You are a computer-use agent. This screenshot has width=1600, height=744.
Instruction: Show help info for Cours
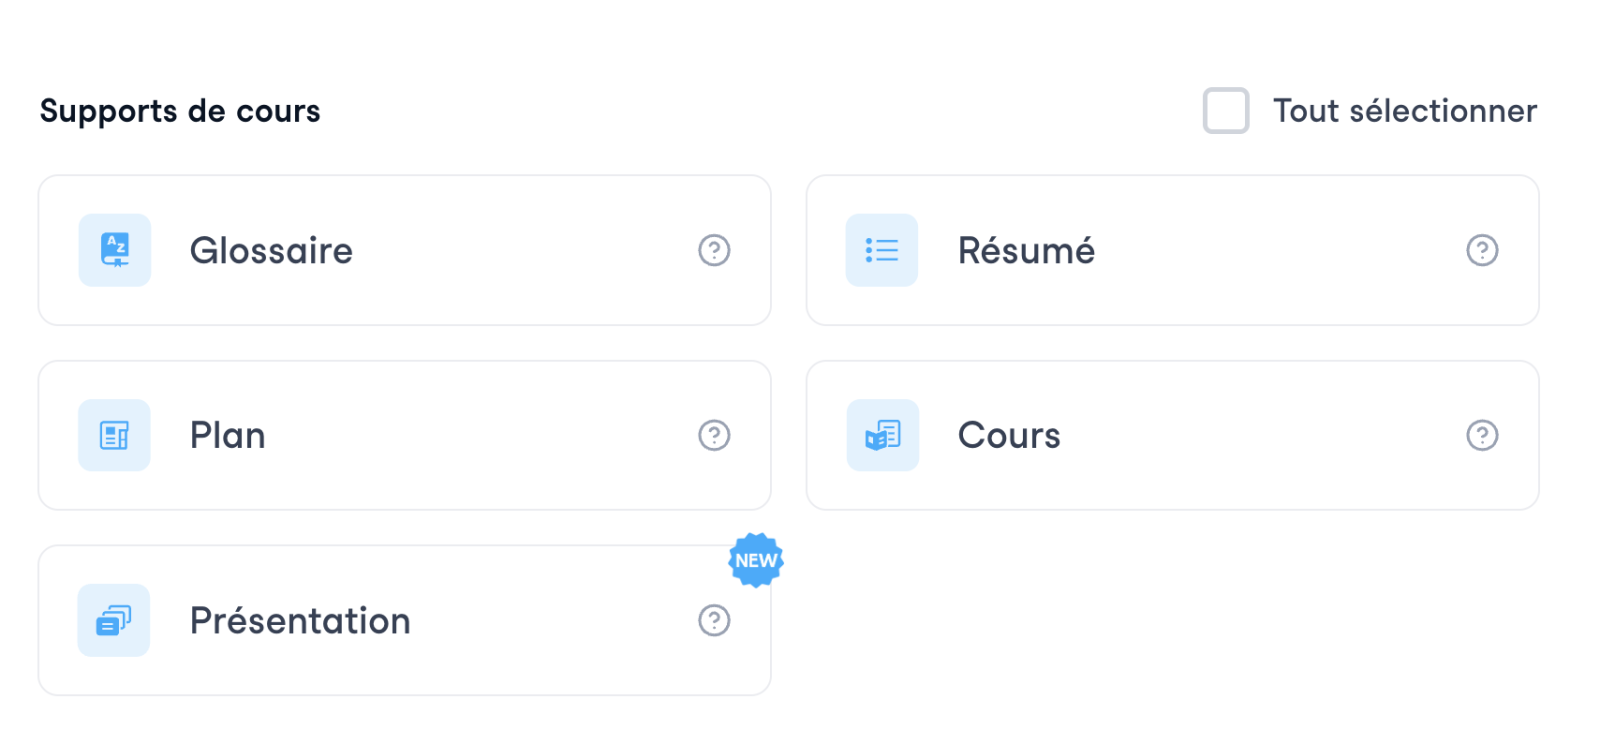pyautogui.click(x=1482, y=435)
